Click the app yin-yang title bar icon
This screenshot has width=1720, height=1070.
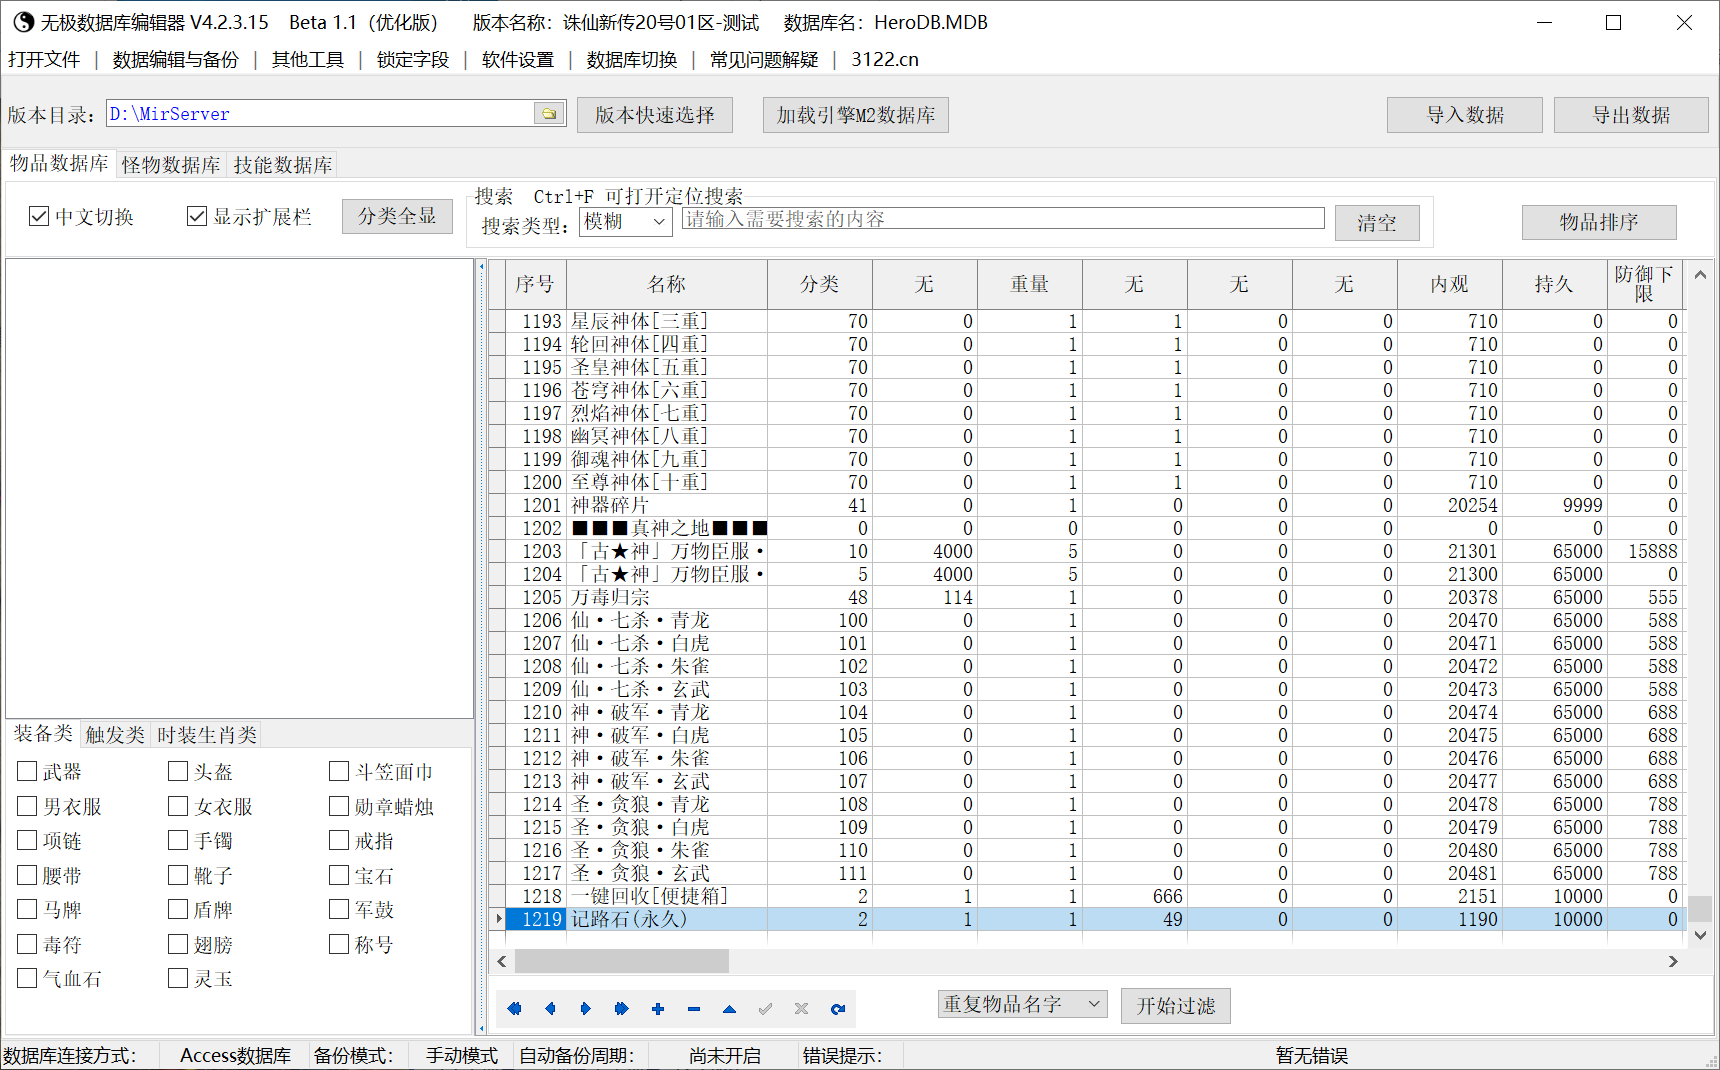coord(23,22)
